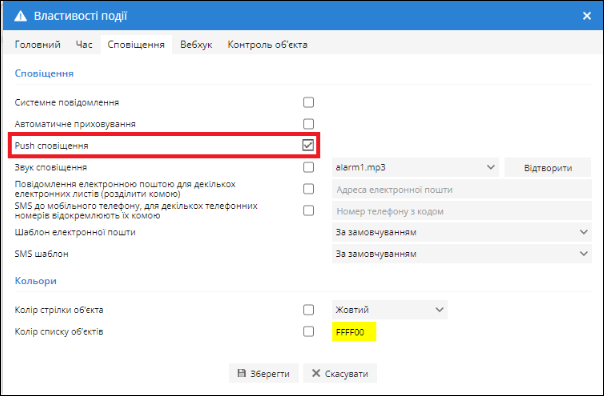The height and width of the screenshot is (396, 605).
Task: Click the X icon on Скасувати
Action: coord(316,373)
